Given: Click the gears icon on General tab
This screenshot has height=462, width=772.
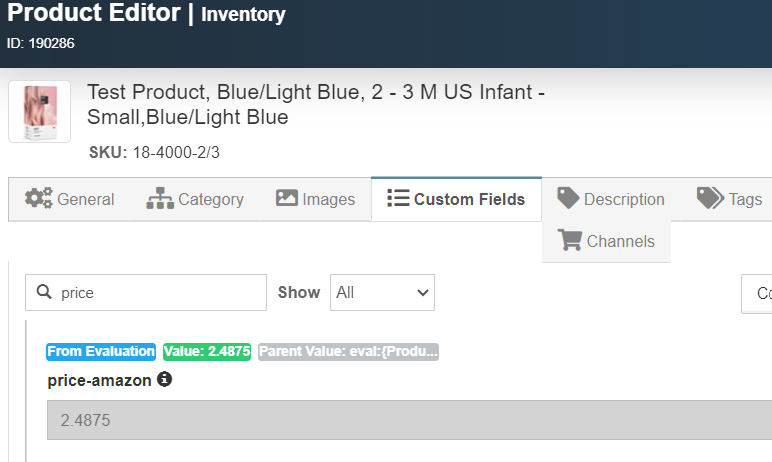Looking at the screenshot, I should click(39, 198).
